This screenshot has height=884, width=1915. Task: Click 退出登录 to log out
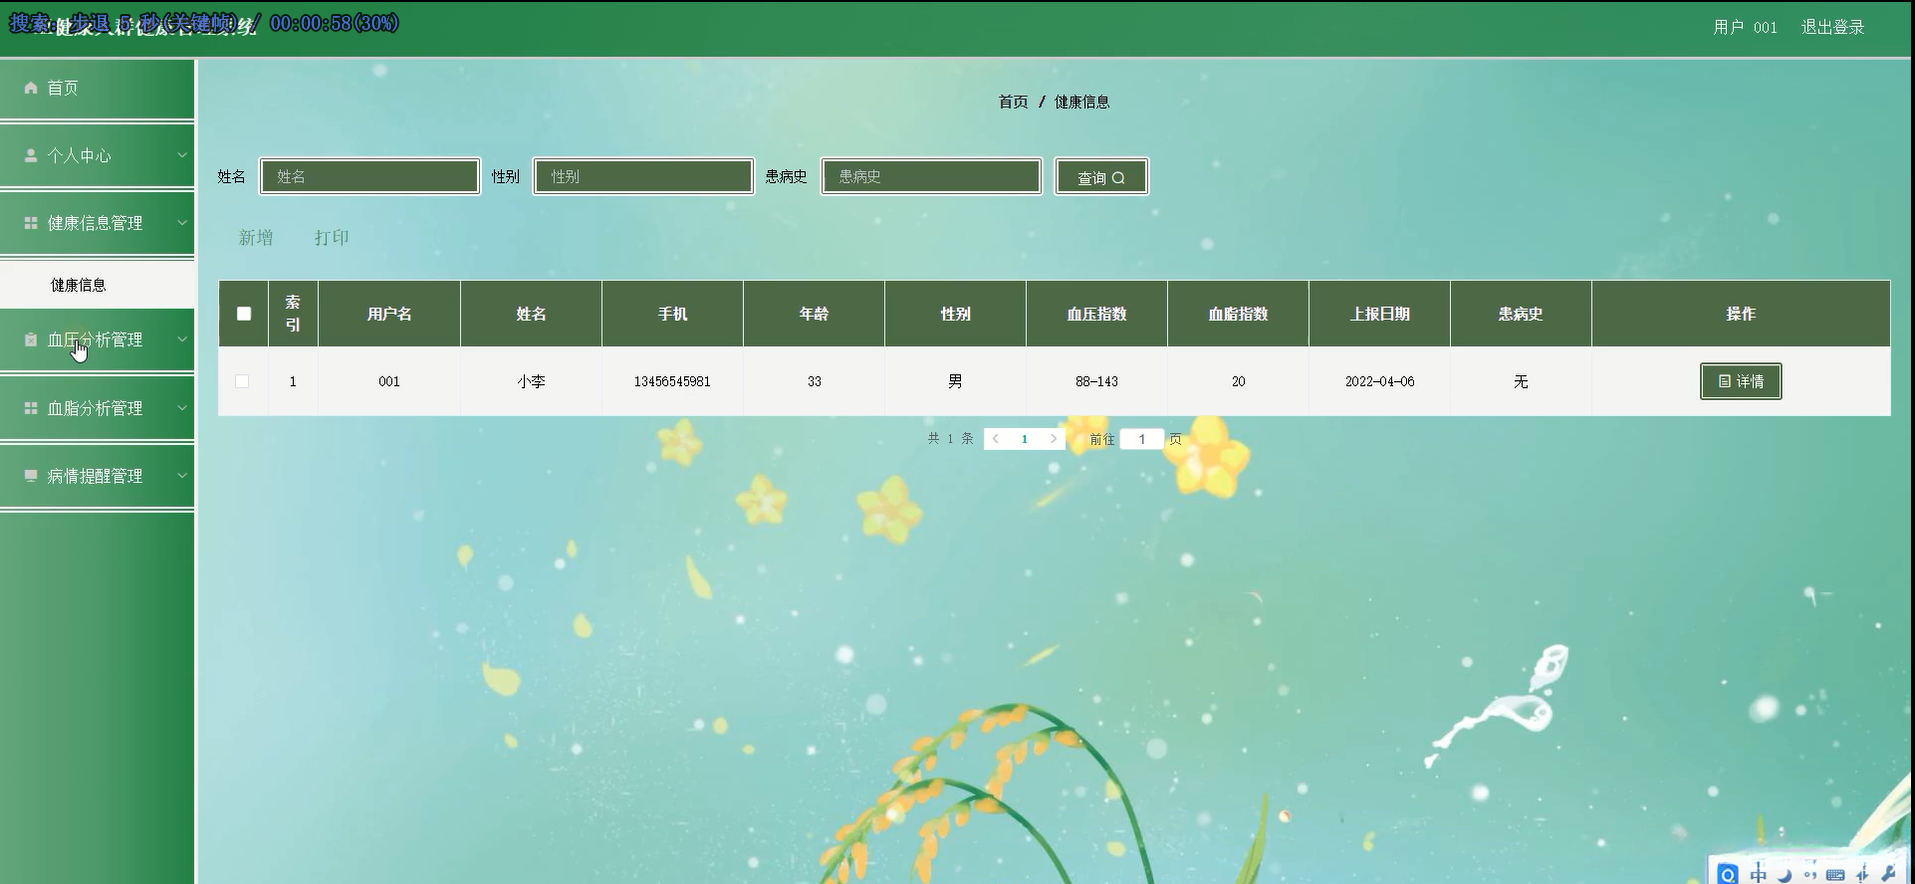pos(1833,27)
